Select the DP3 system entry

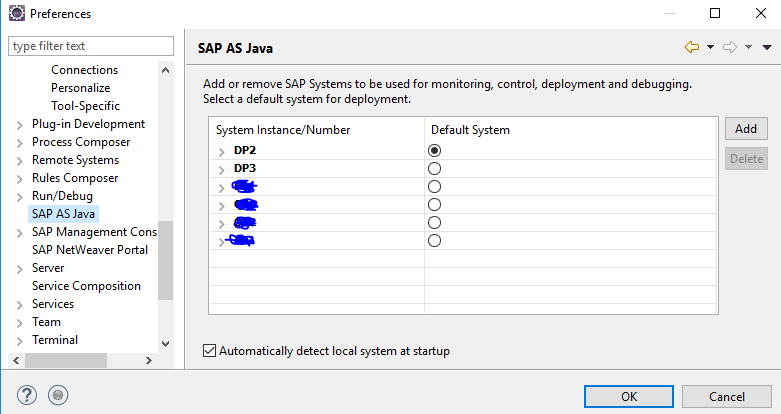click(x=245, y=168)
